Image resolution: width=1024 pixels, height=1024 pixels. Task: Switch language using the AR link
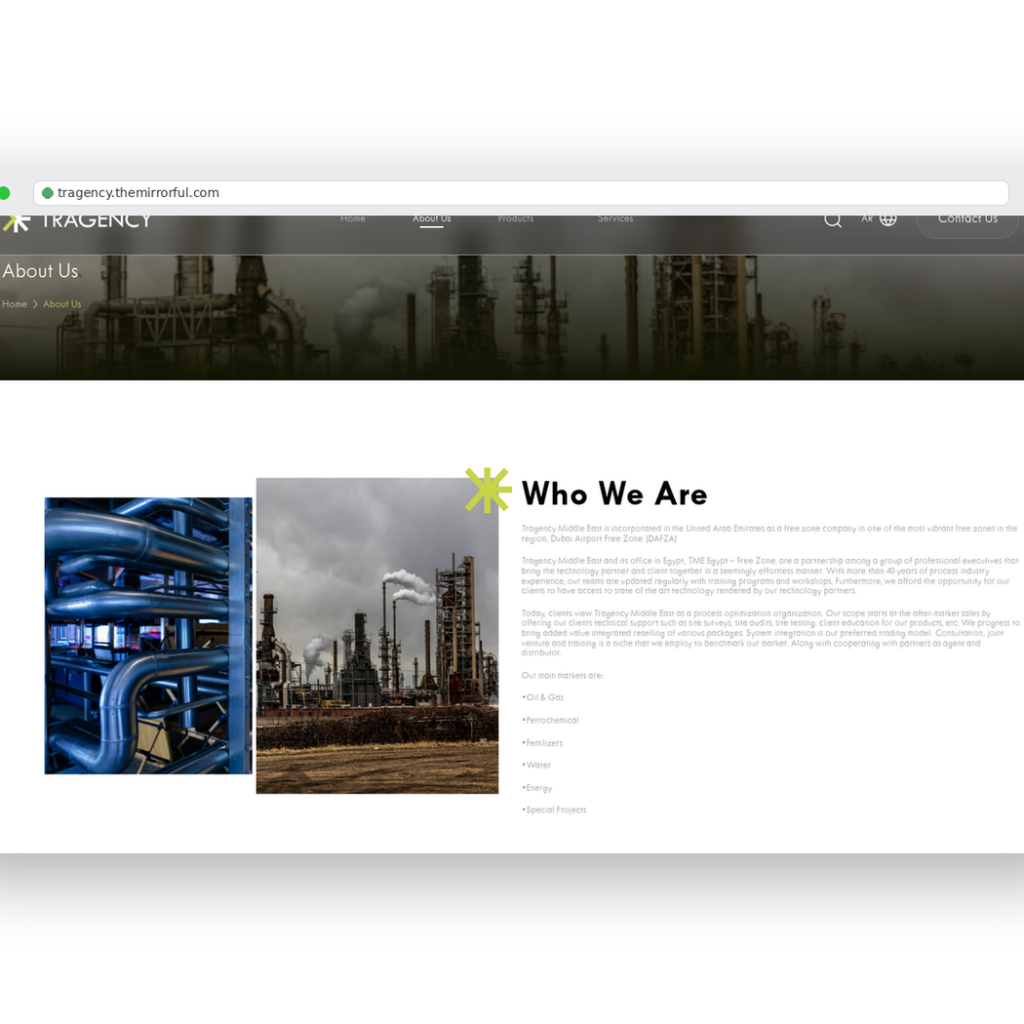click(867, 219)
